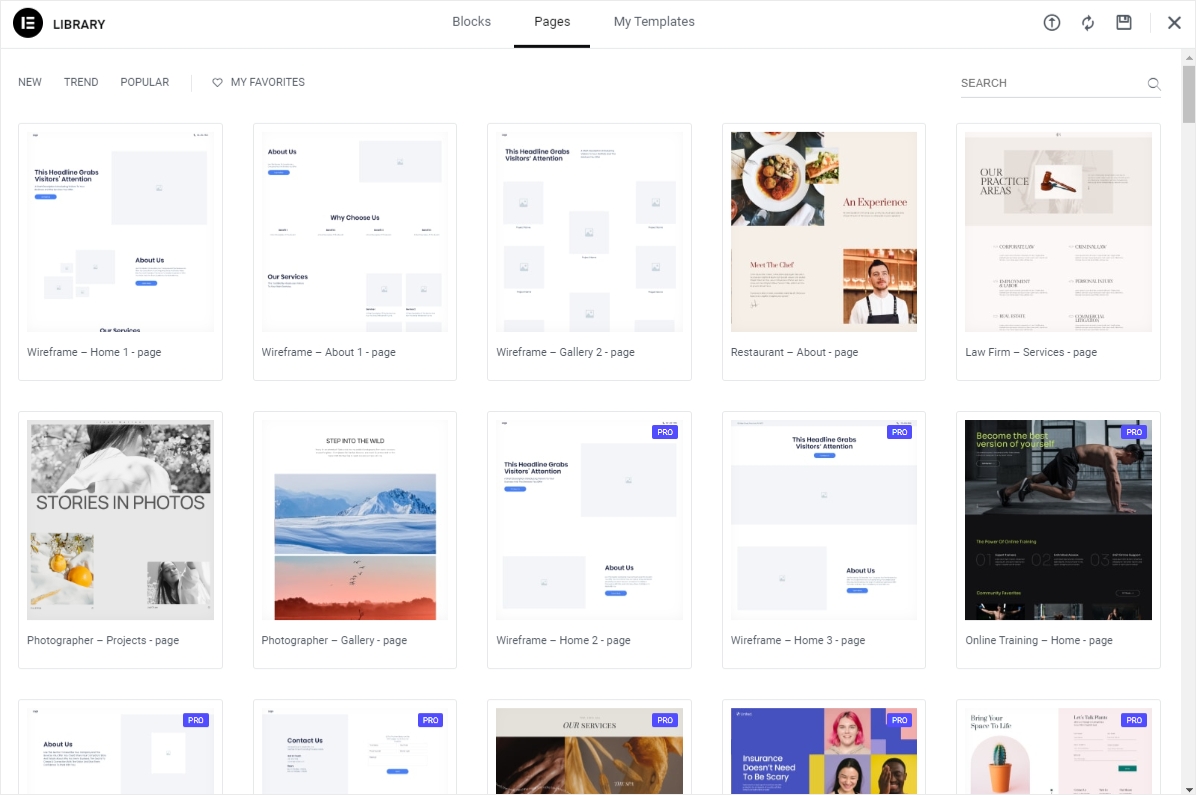Click 'Law Firm – Services - page' title

pos(1030,352)
